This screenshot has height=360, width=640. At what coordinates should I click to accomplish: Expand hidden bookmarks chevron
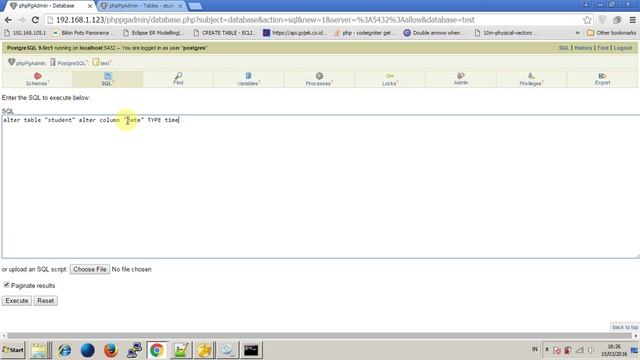(578, 33)
